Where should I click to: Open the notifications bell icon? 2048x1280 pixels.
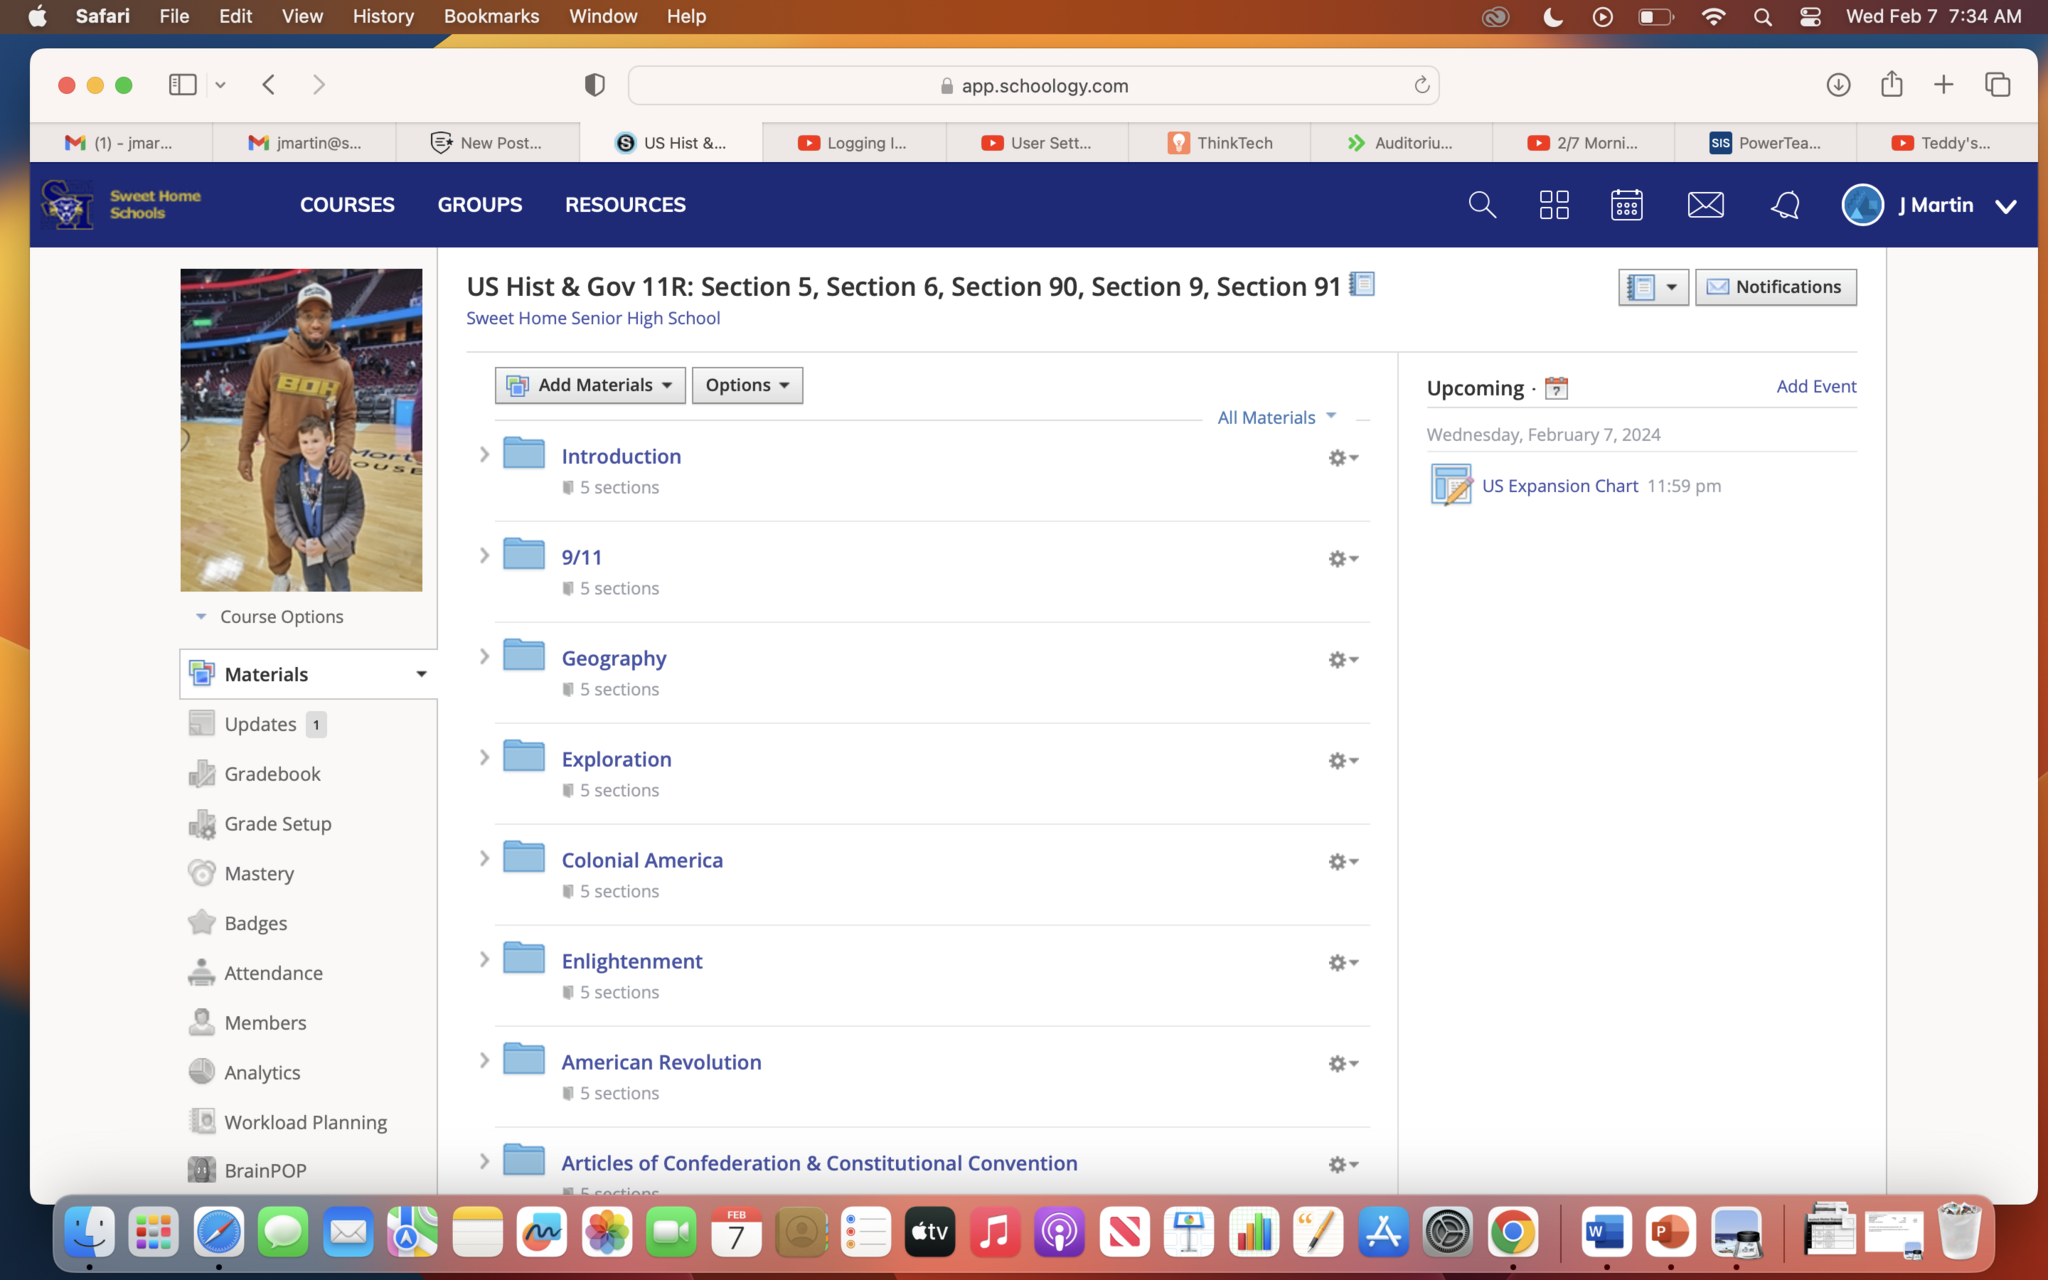tap(1785, 205)
